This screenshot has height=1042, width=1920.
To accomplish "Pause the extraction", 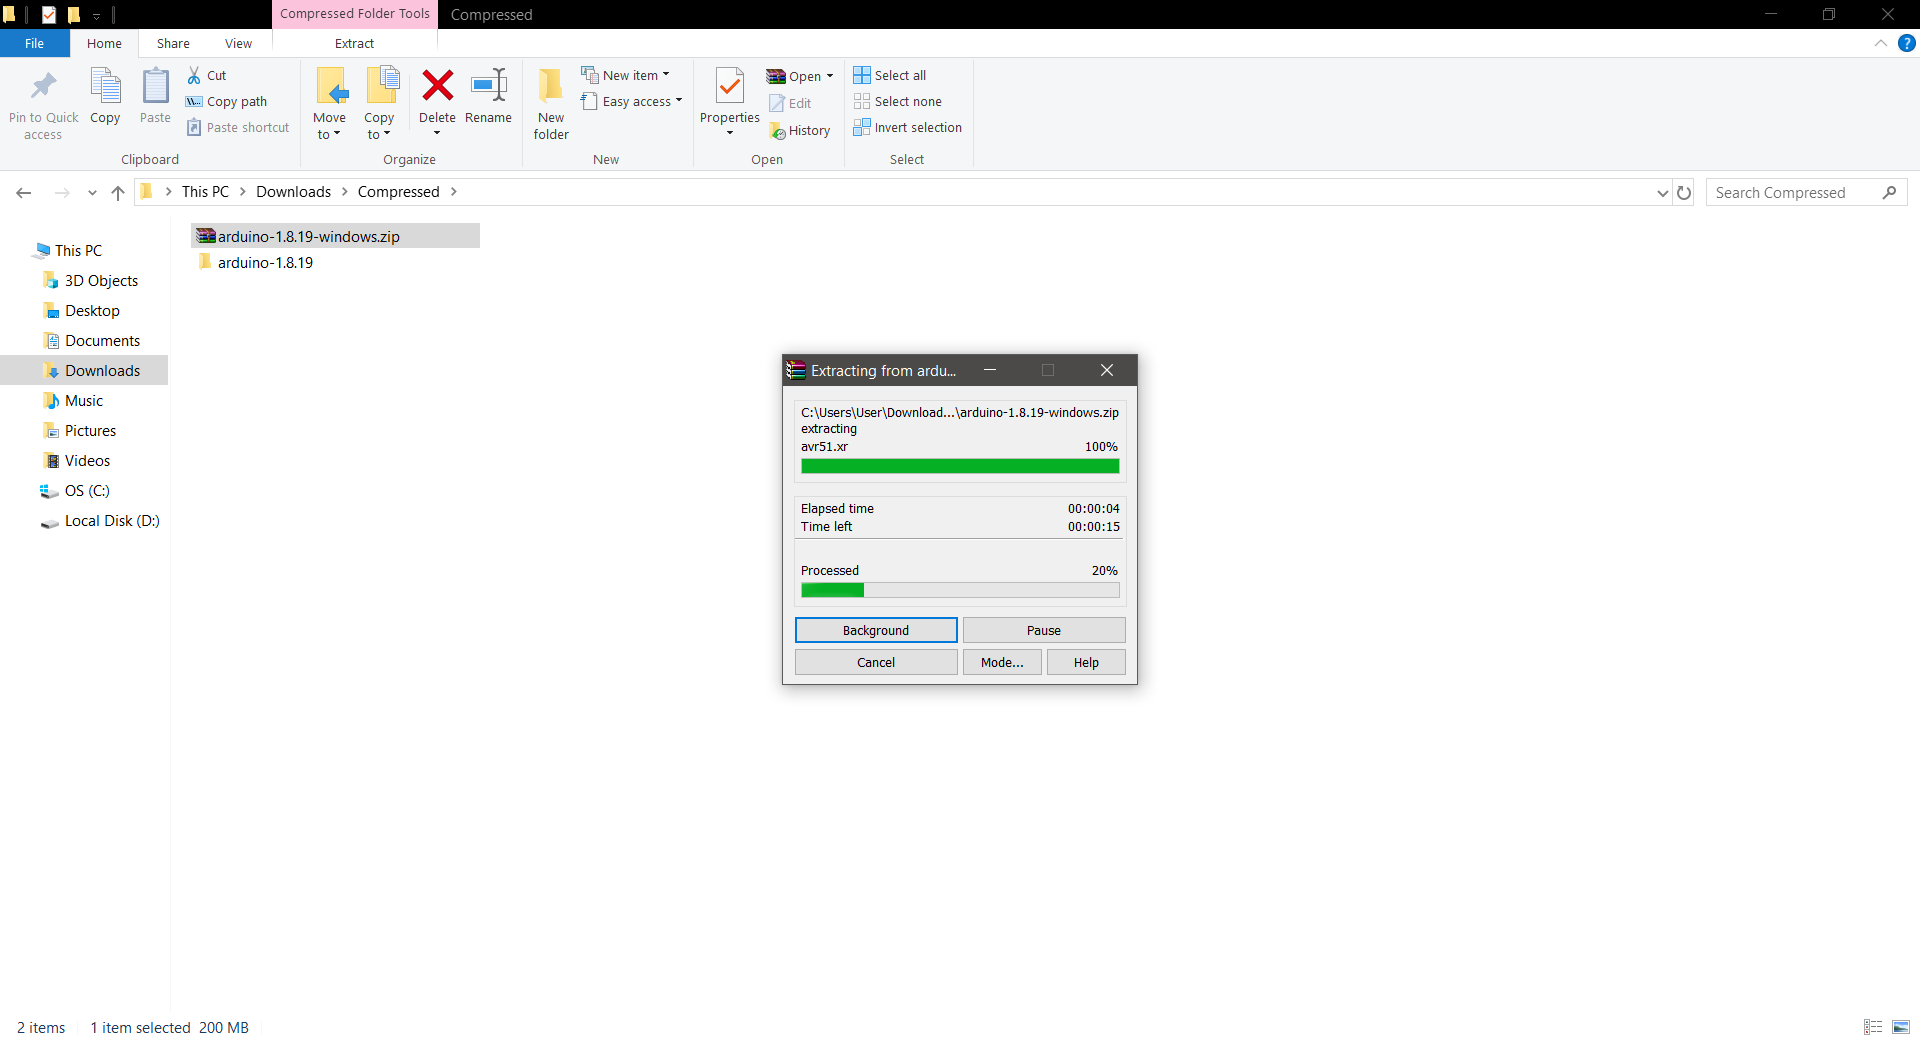I will pyautogui.click(x=1044, y=630).
